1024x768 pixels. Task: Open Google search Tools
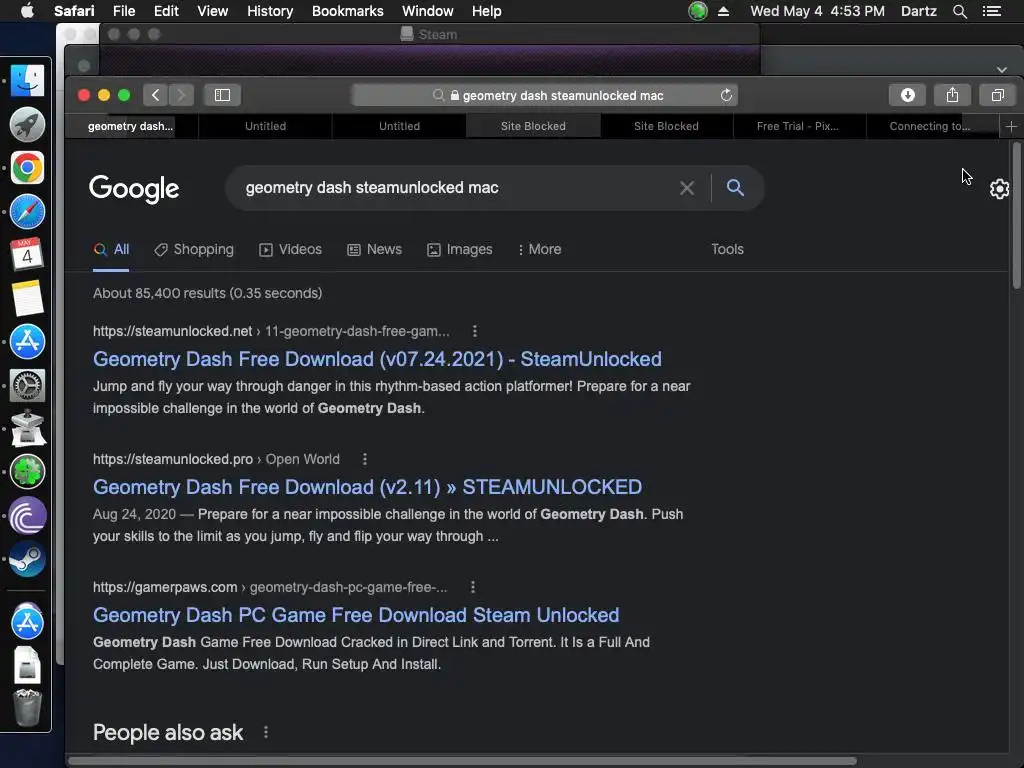(727, 249)
